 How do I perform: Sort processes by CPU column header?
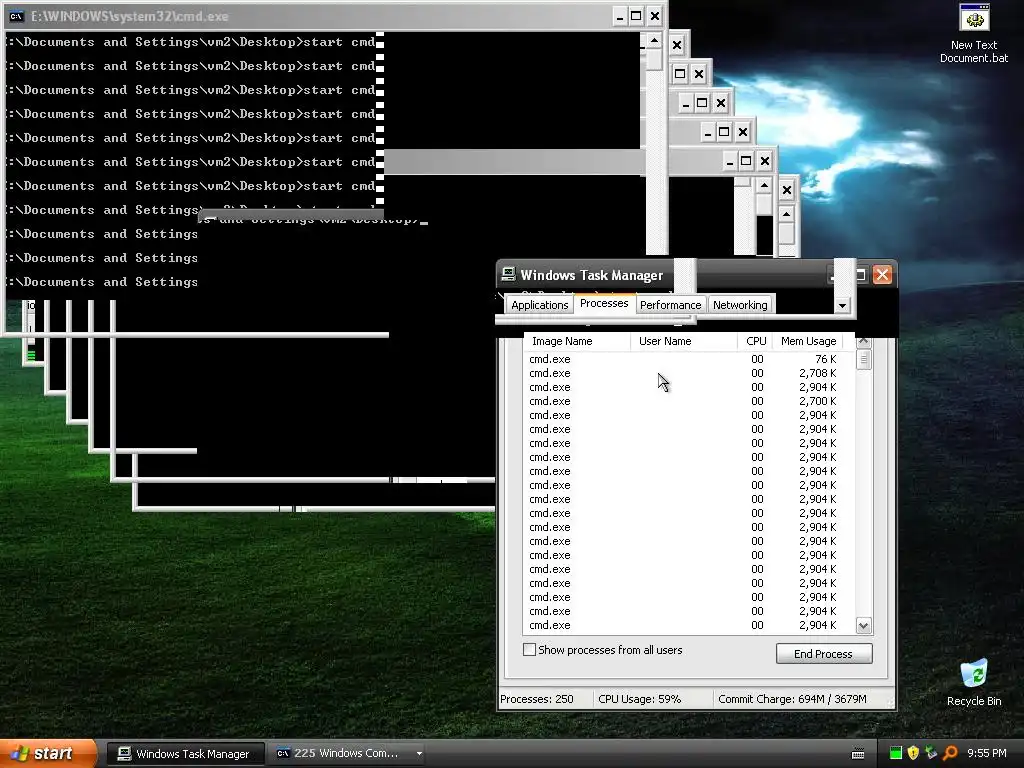755,341
